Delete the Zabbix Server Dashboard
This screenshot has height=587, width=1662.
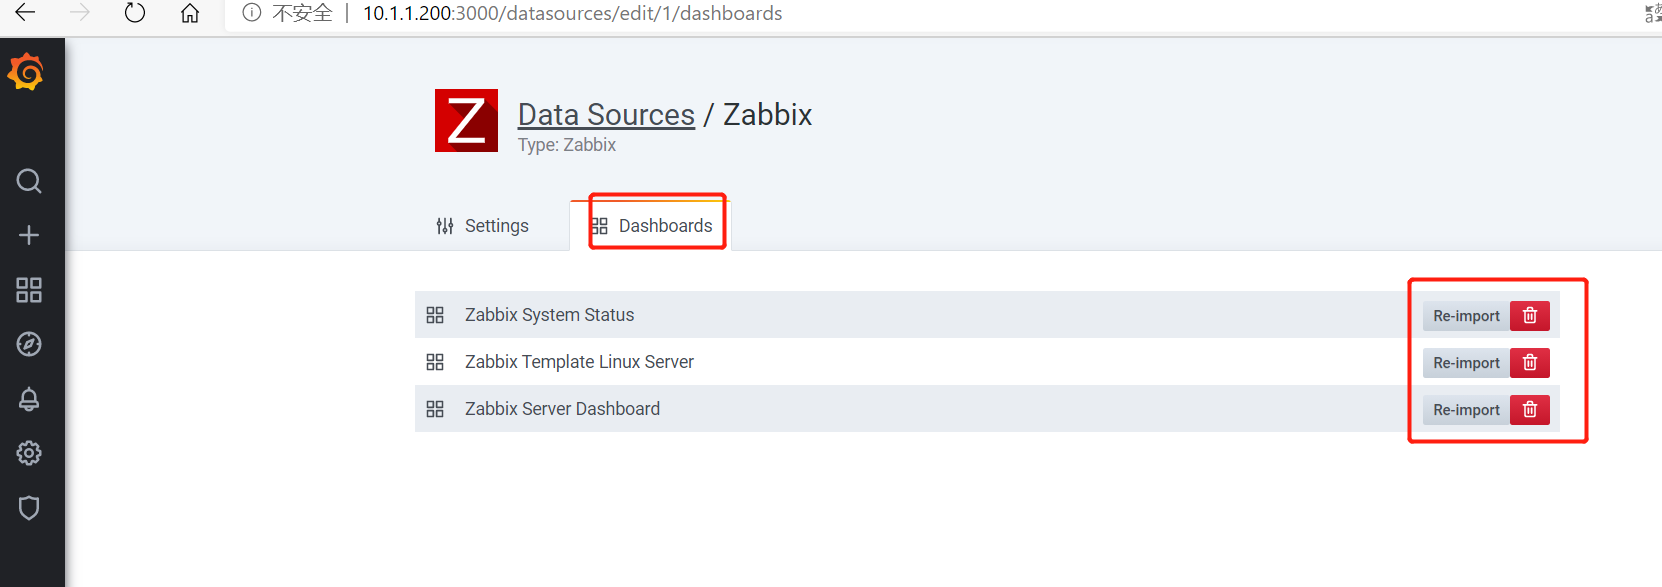tap(1529, 410)
